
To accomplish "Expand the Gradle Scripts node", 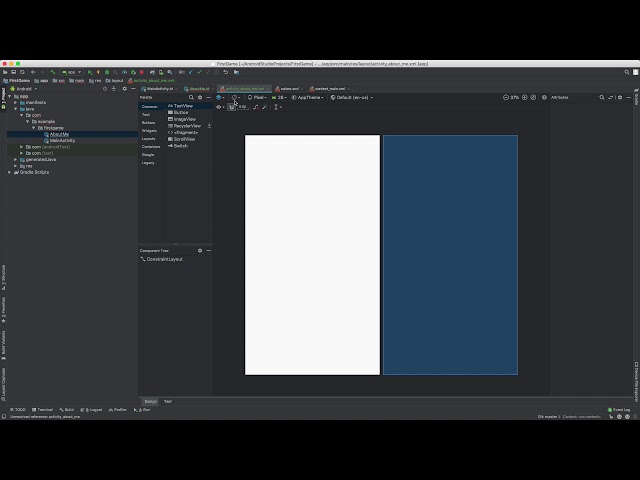I will (9, 172).
